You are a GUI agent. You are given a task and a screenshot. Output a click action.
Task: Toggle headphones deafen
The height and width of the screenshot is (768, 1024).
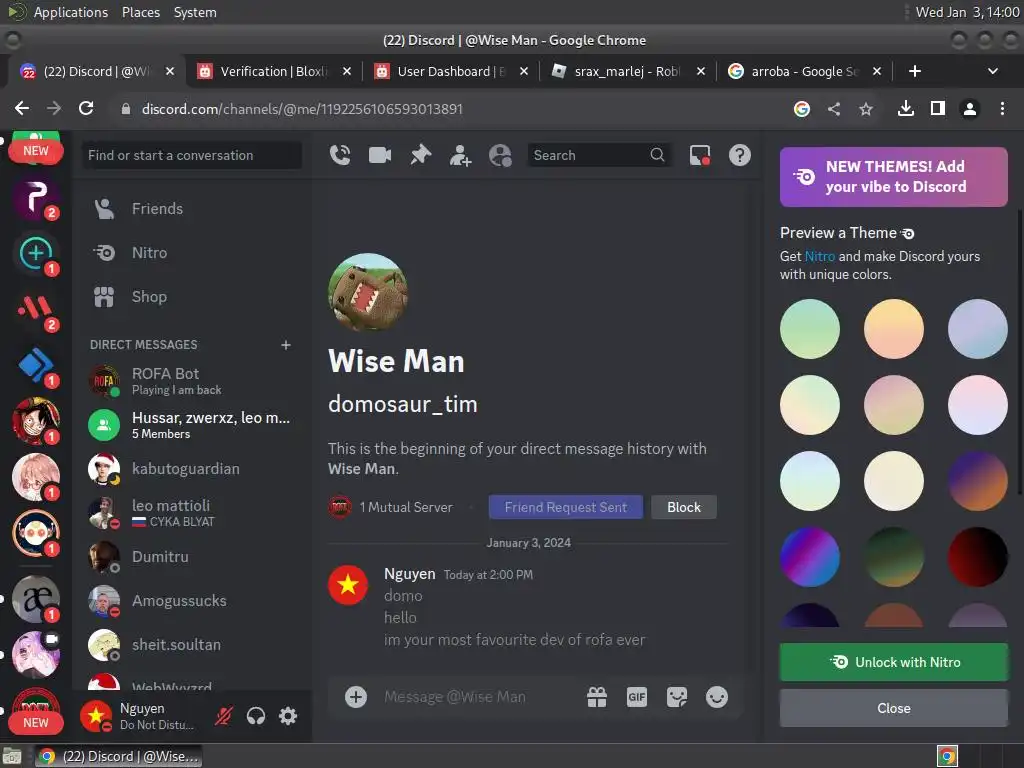click(256, 716)
